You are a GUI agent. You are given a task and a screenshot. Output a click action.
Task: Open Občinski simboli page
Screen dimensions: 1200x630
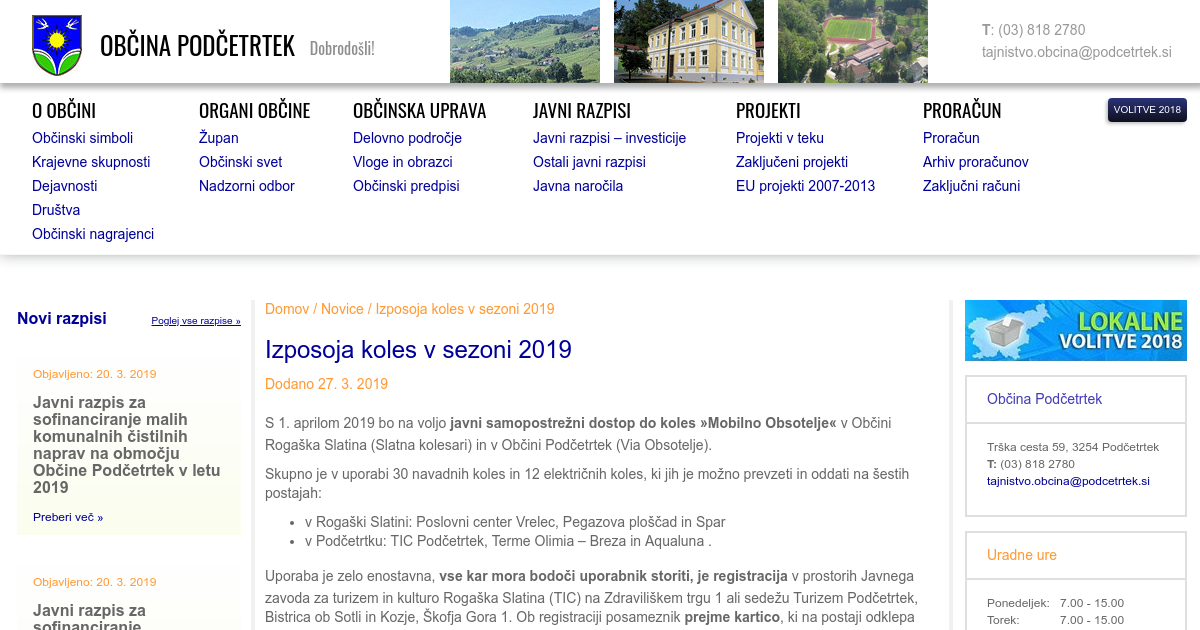tap(82, 138)
